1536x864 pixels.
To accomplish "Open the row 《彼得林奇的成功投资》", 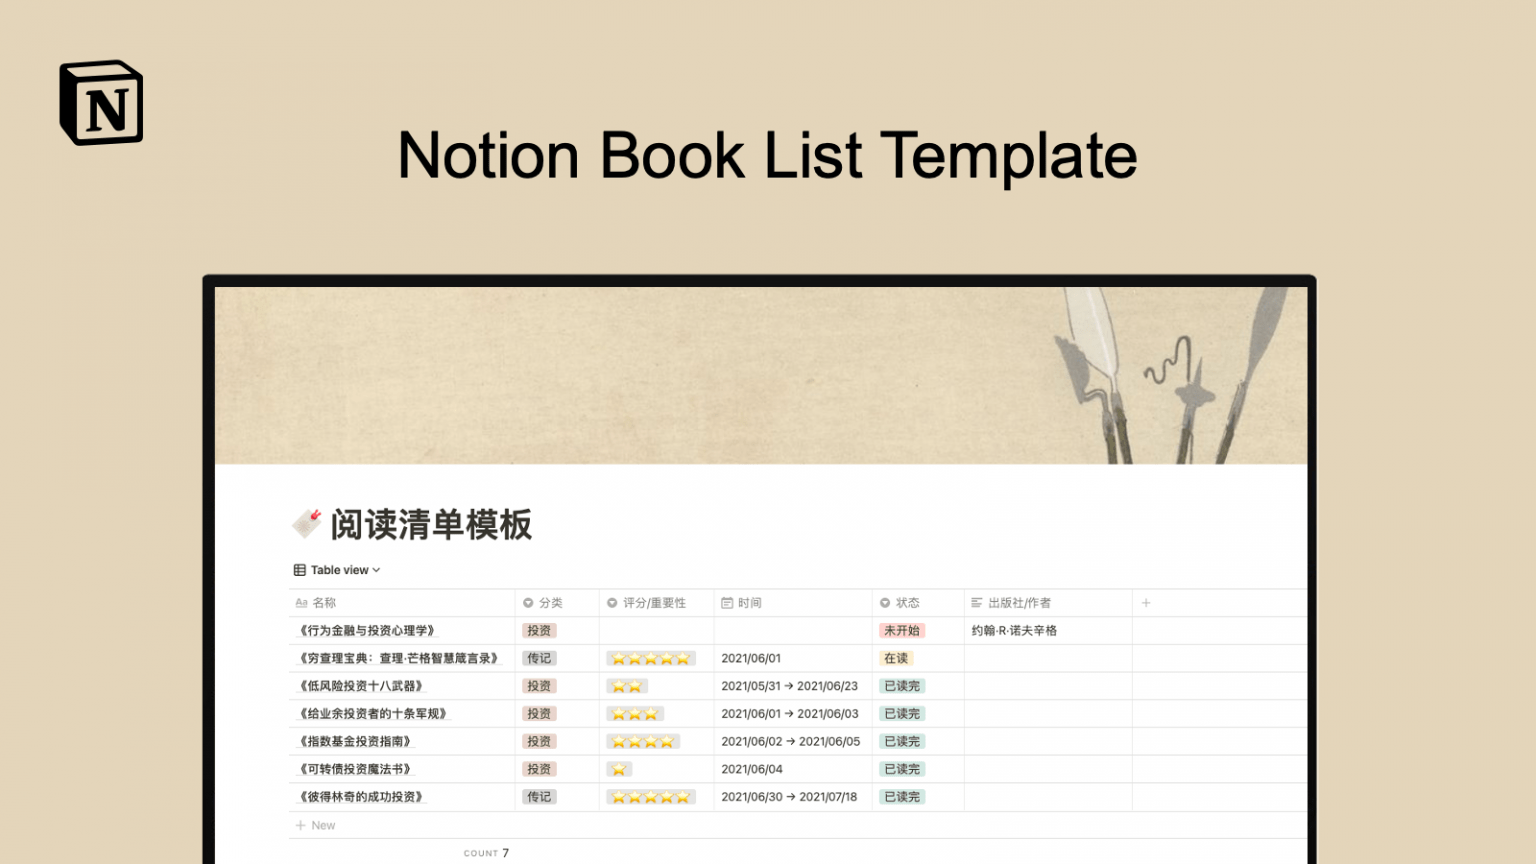I will tap(361, 797).
